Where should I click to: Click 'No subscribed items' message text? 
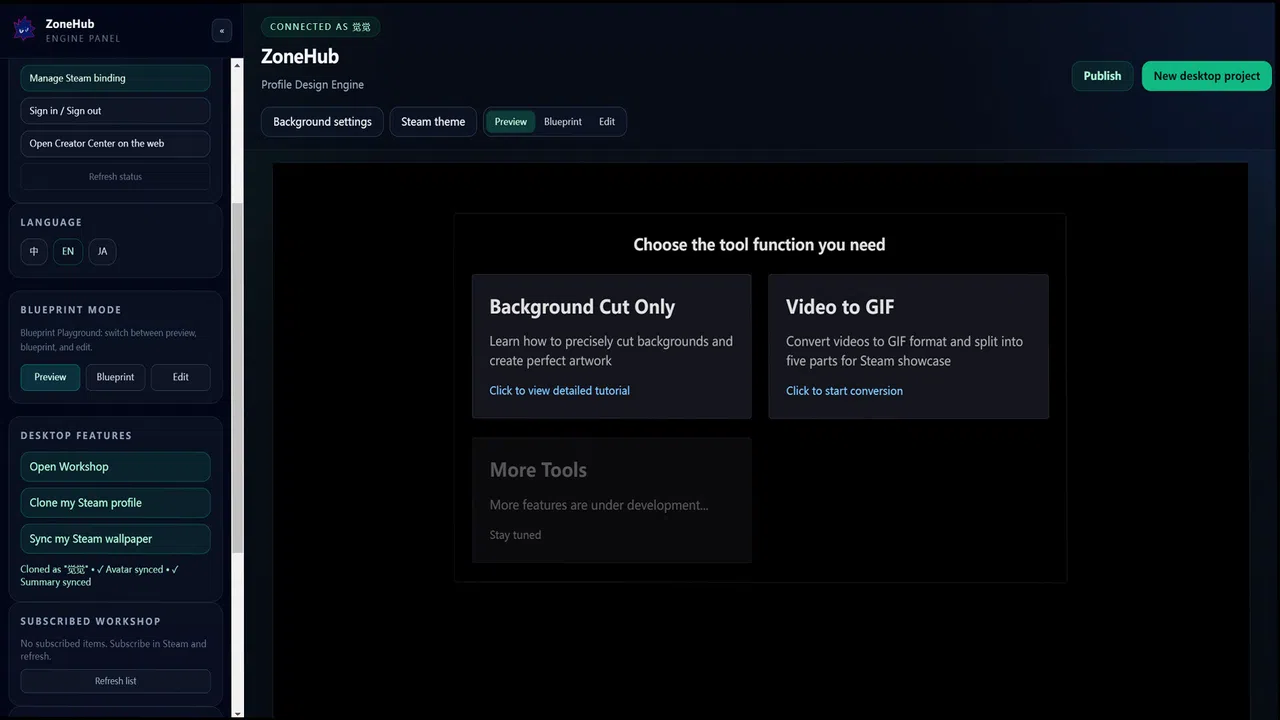coord(113,650)
